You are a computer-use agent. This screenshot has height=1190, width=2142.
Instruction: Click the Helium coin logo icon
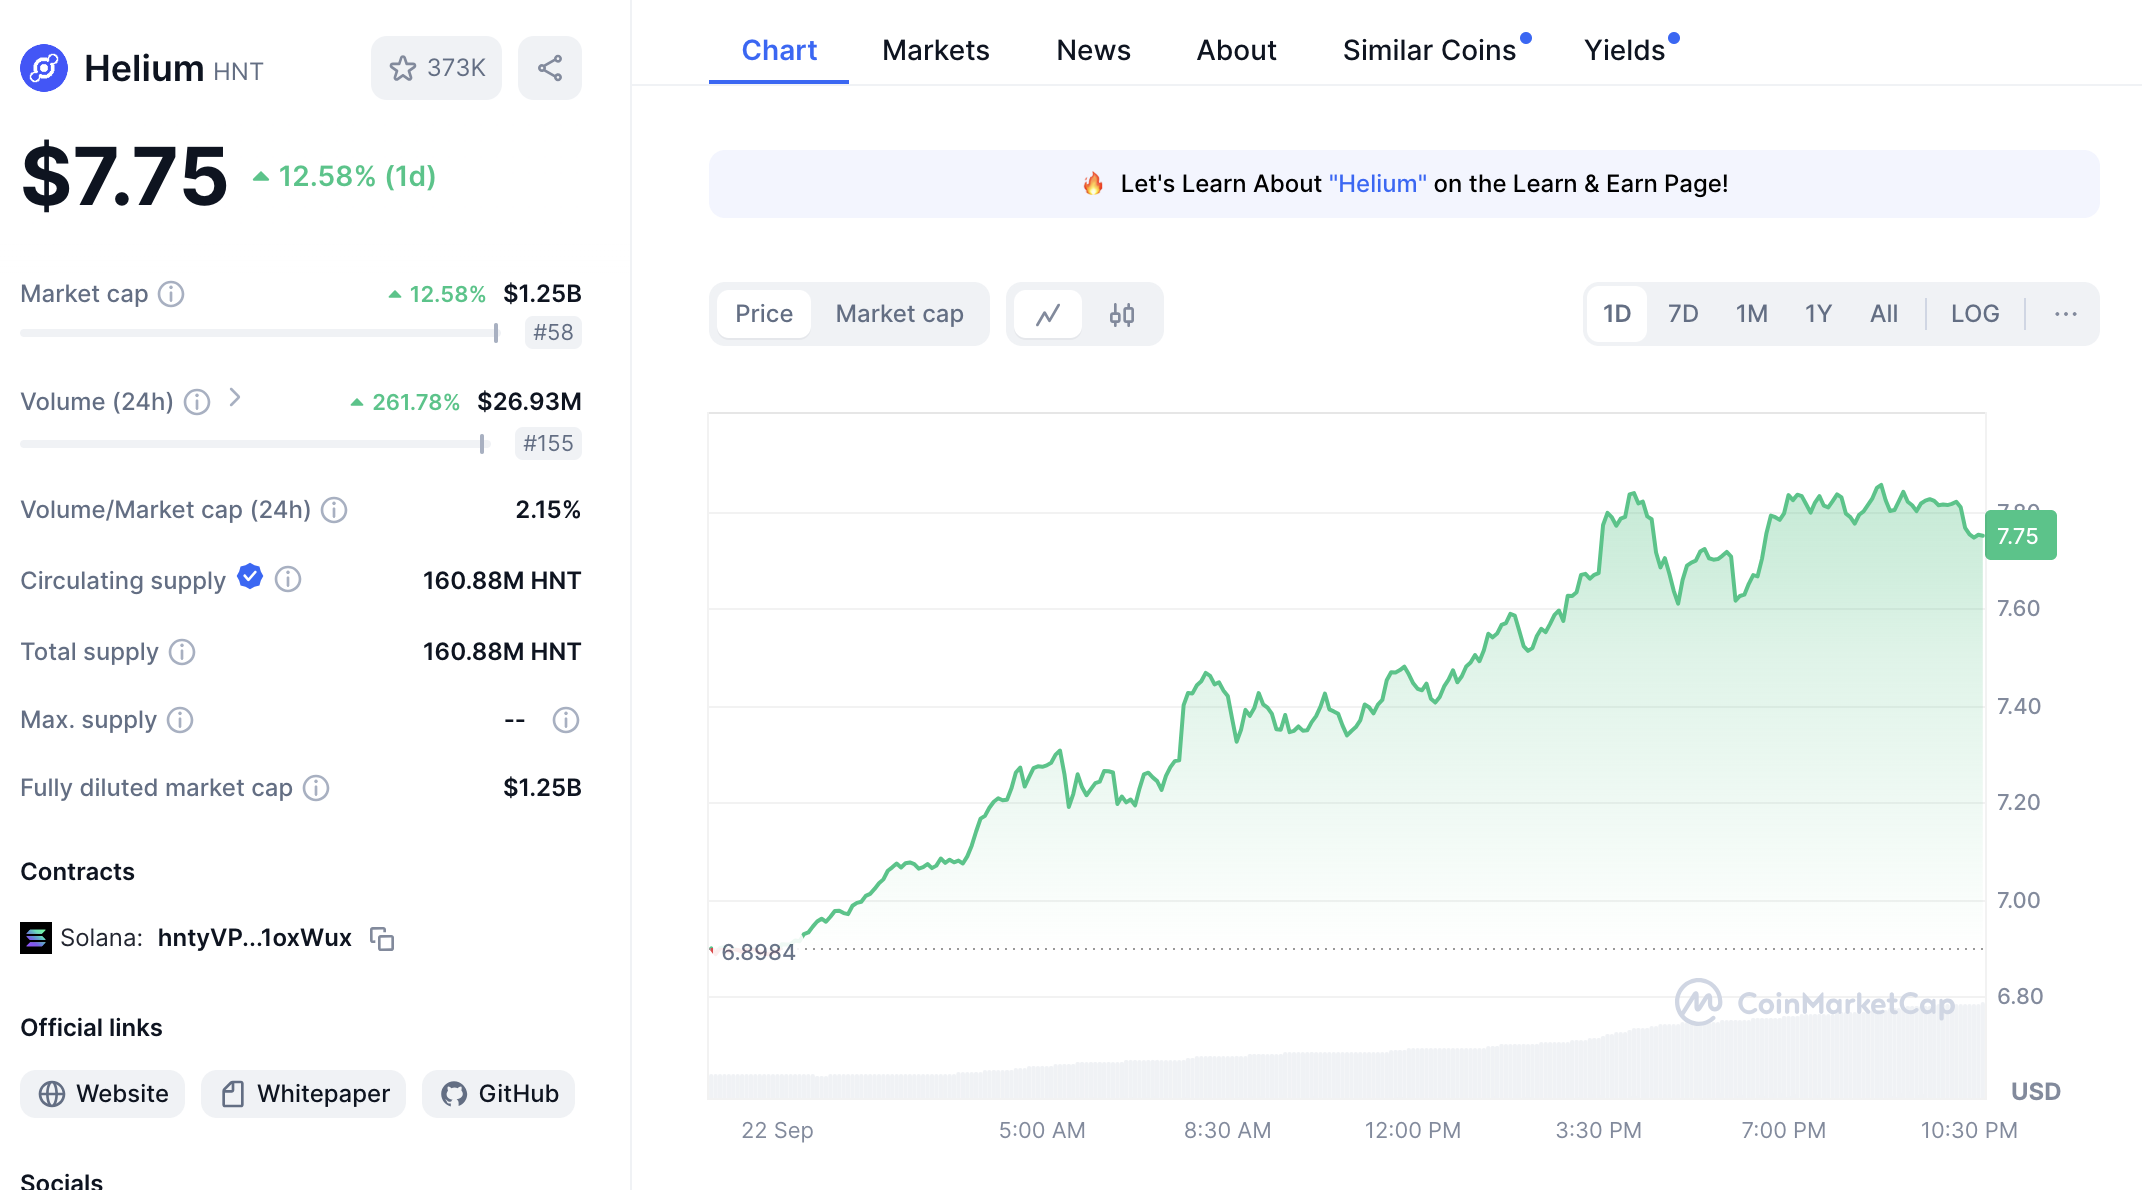pyautogui.click(x=44, y=68)
